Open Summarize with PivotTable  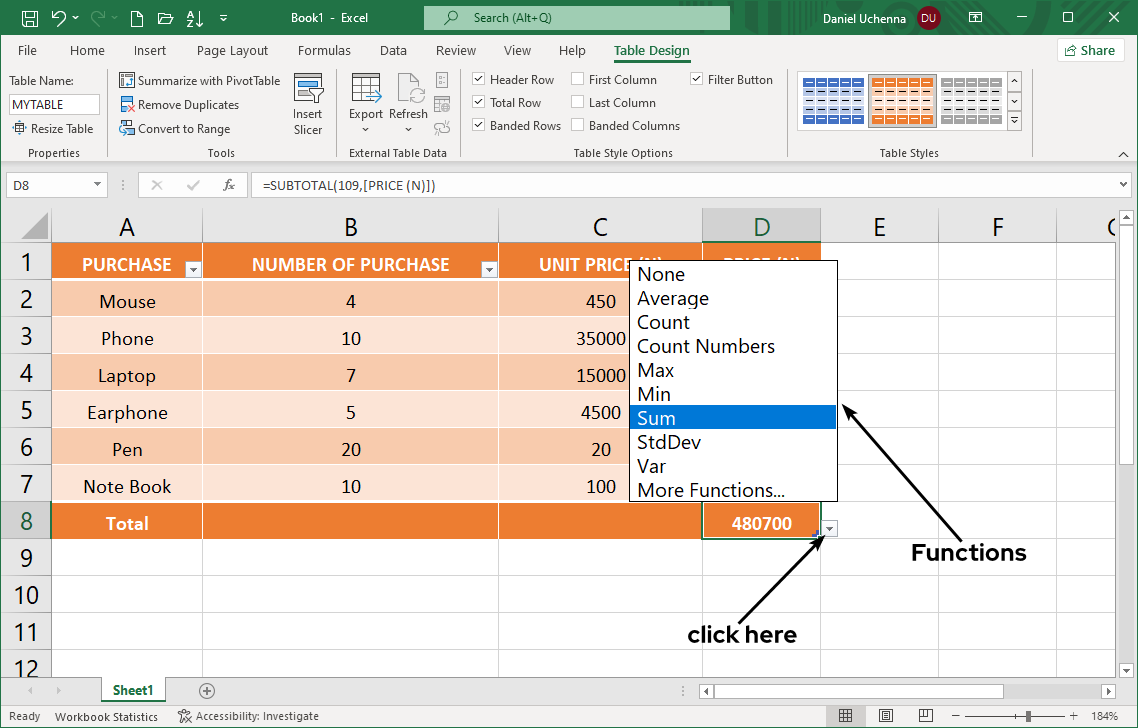point(199,80)
